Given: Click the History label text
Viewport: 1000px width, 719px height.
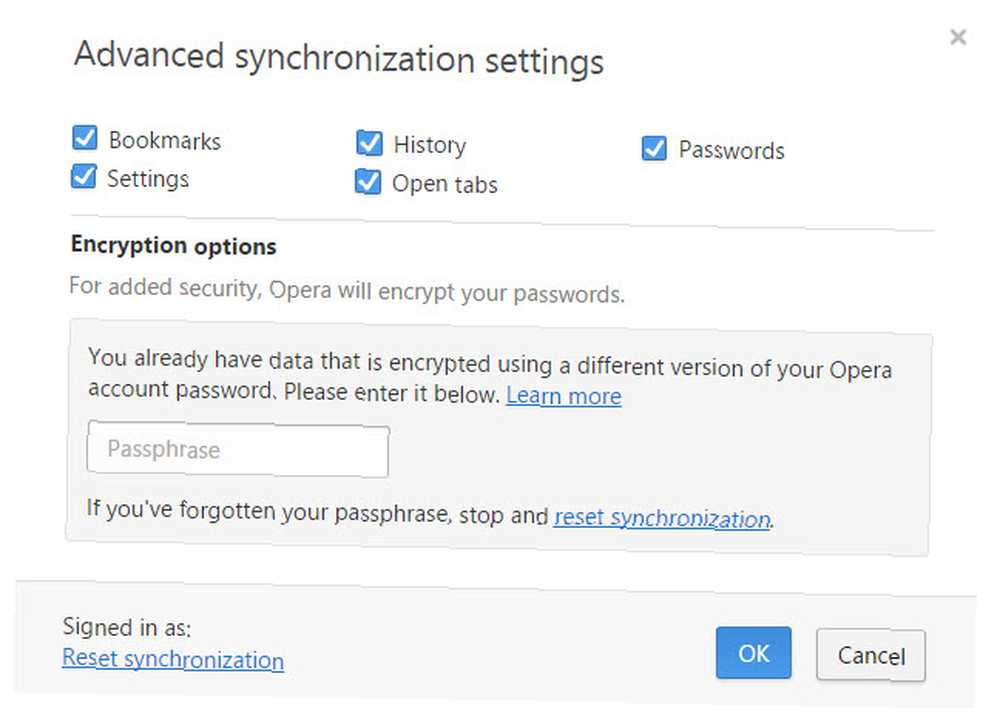Looking at the screenshot, I should click(x=430, y=145).
